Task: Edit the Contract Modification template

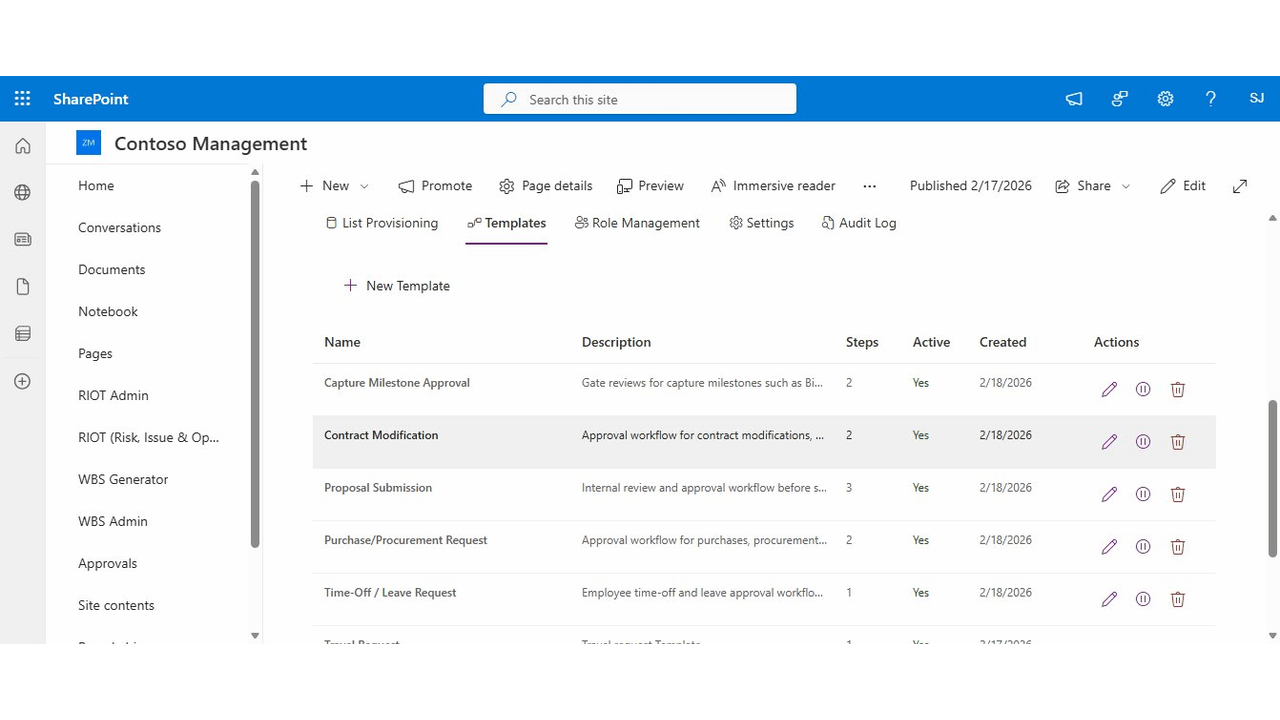Action: 1109,441
